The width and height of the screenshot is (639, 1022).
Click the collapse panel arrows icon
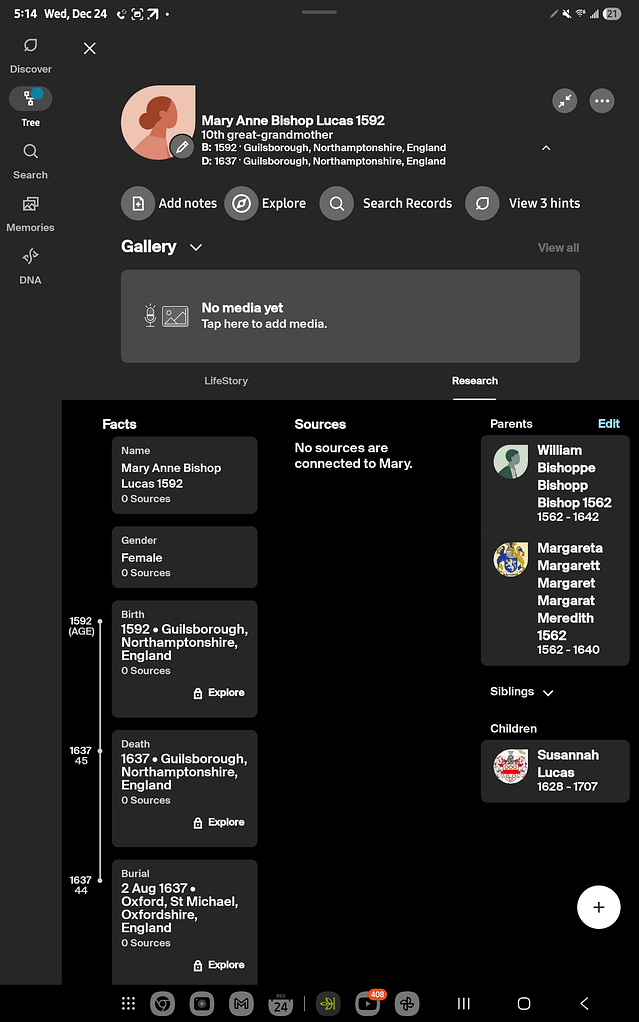point(565,101)
